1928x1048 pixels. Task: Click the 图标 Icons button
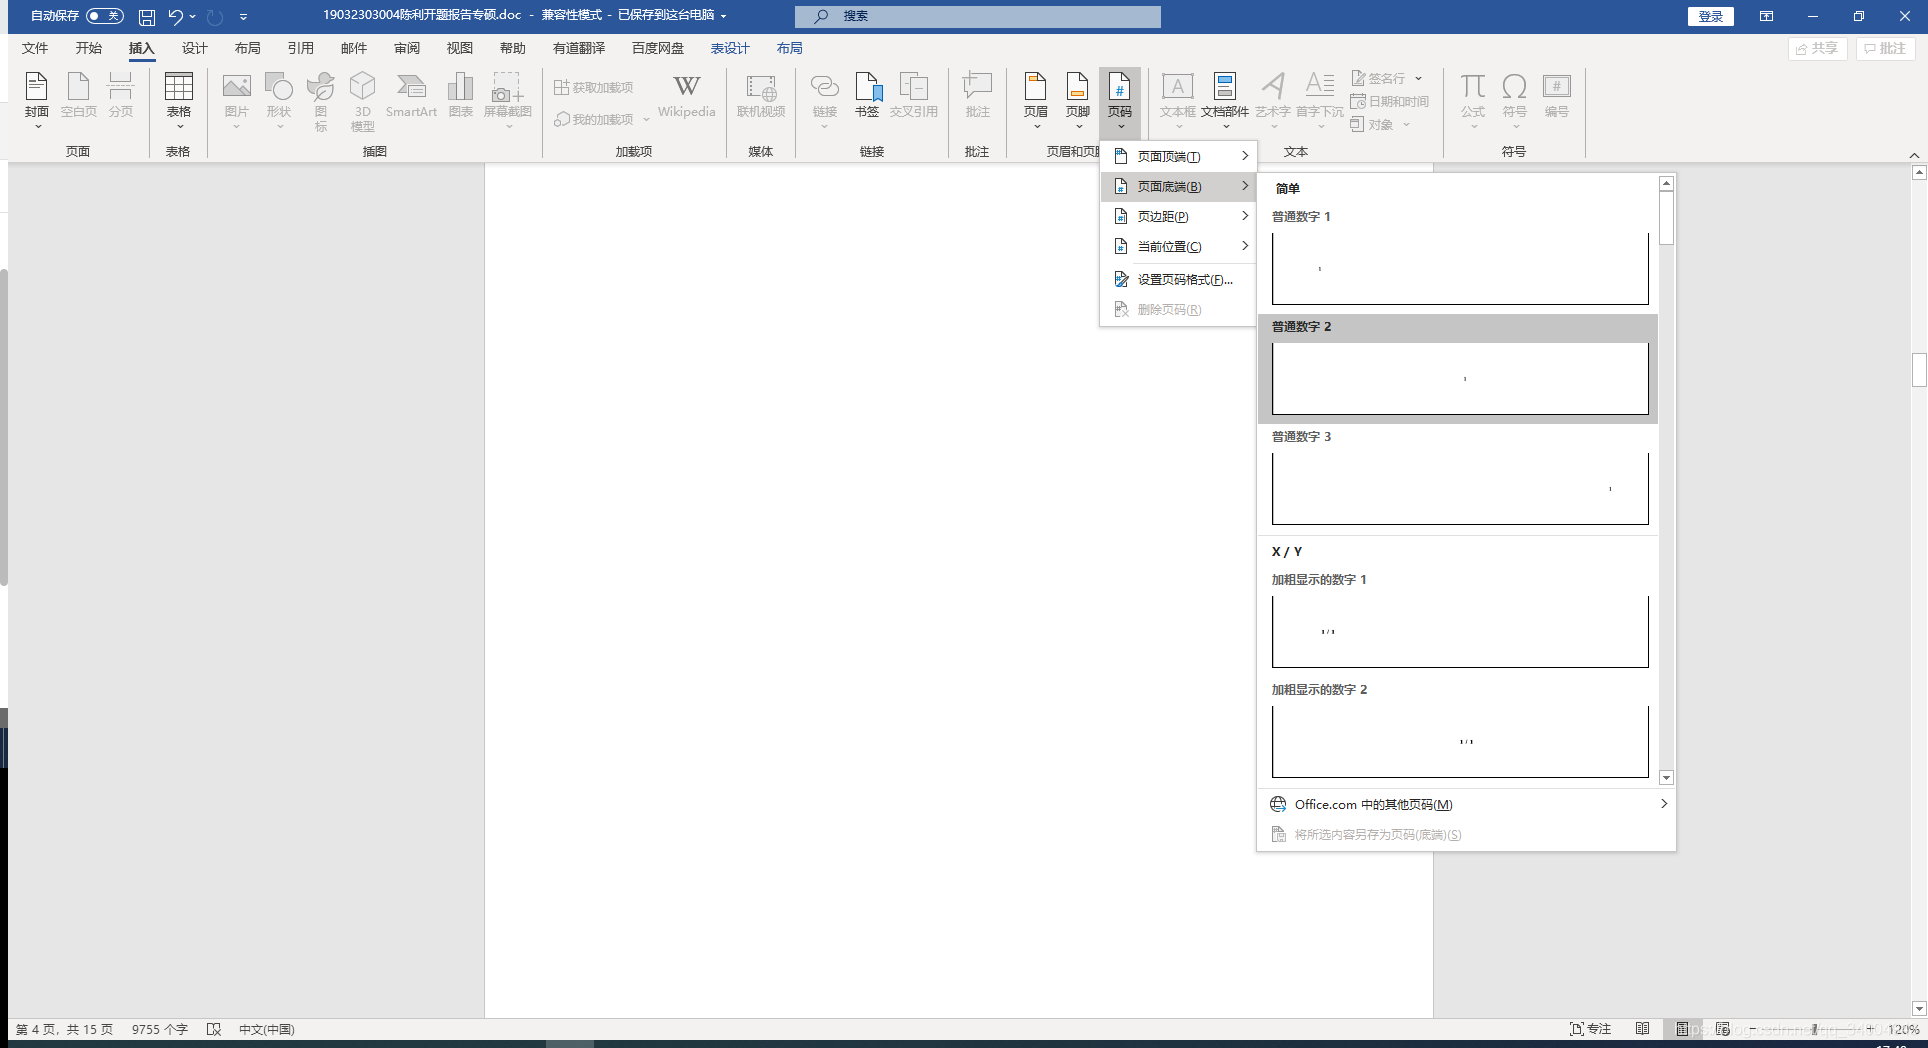(321, 101)
